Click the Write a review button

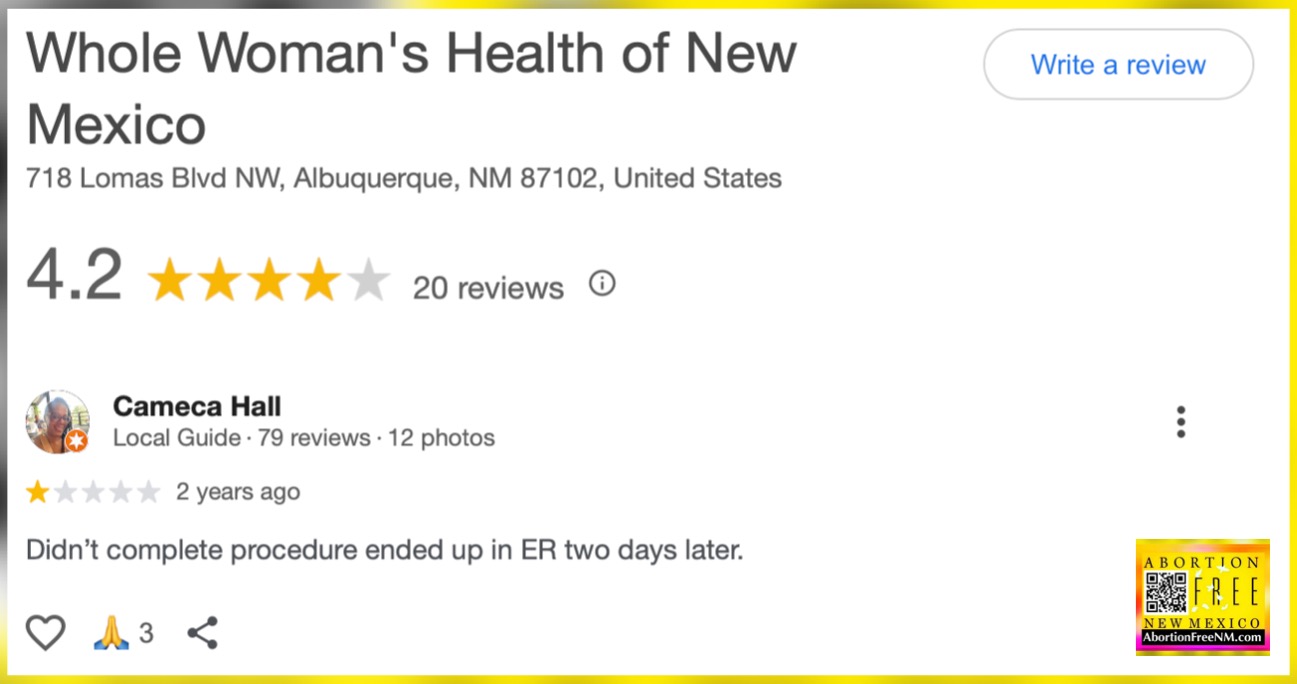coord(1118,65)
